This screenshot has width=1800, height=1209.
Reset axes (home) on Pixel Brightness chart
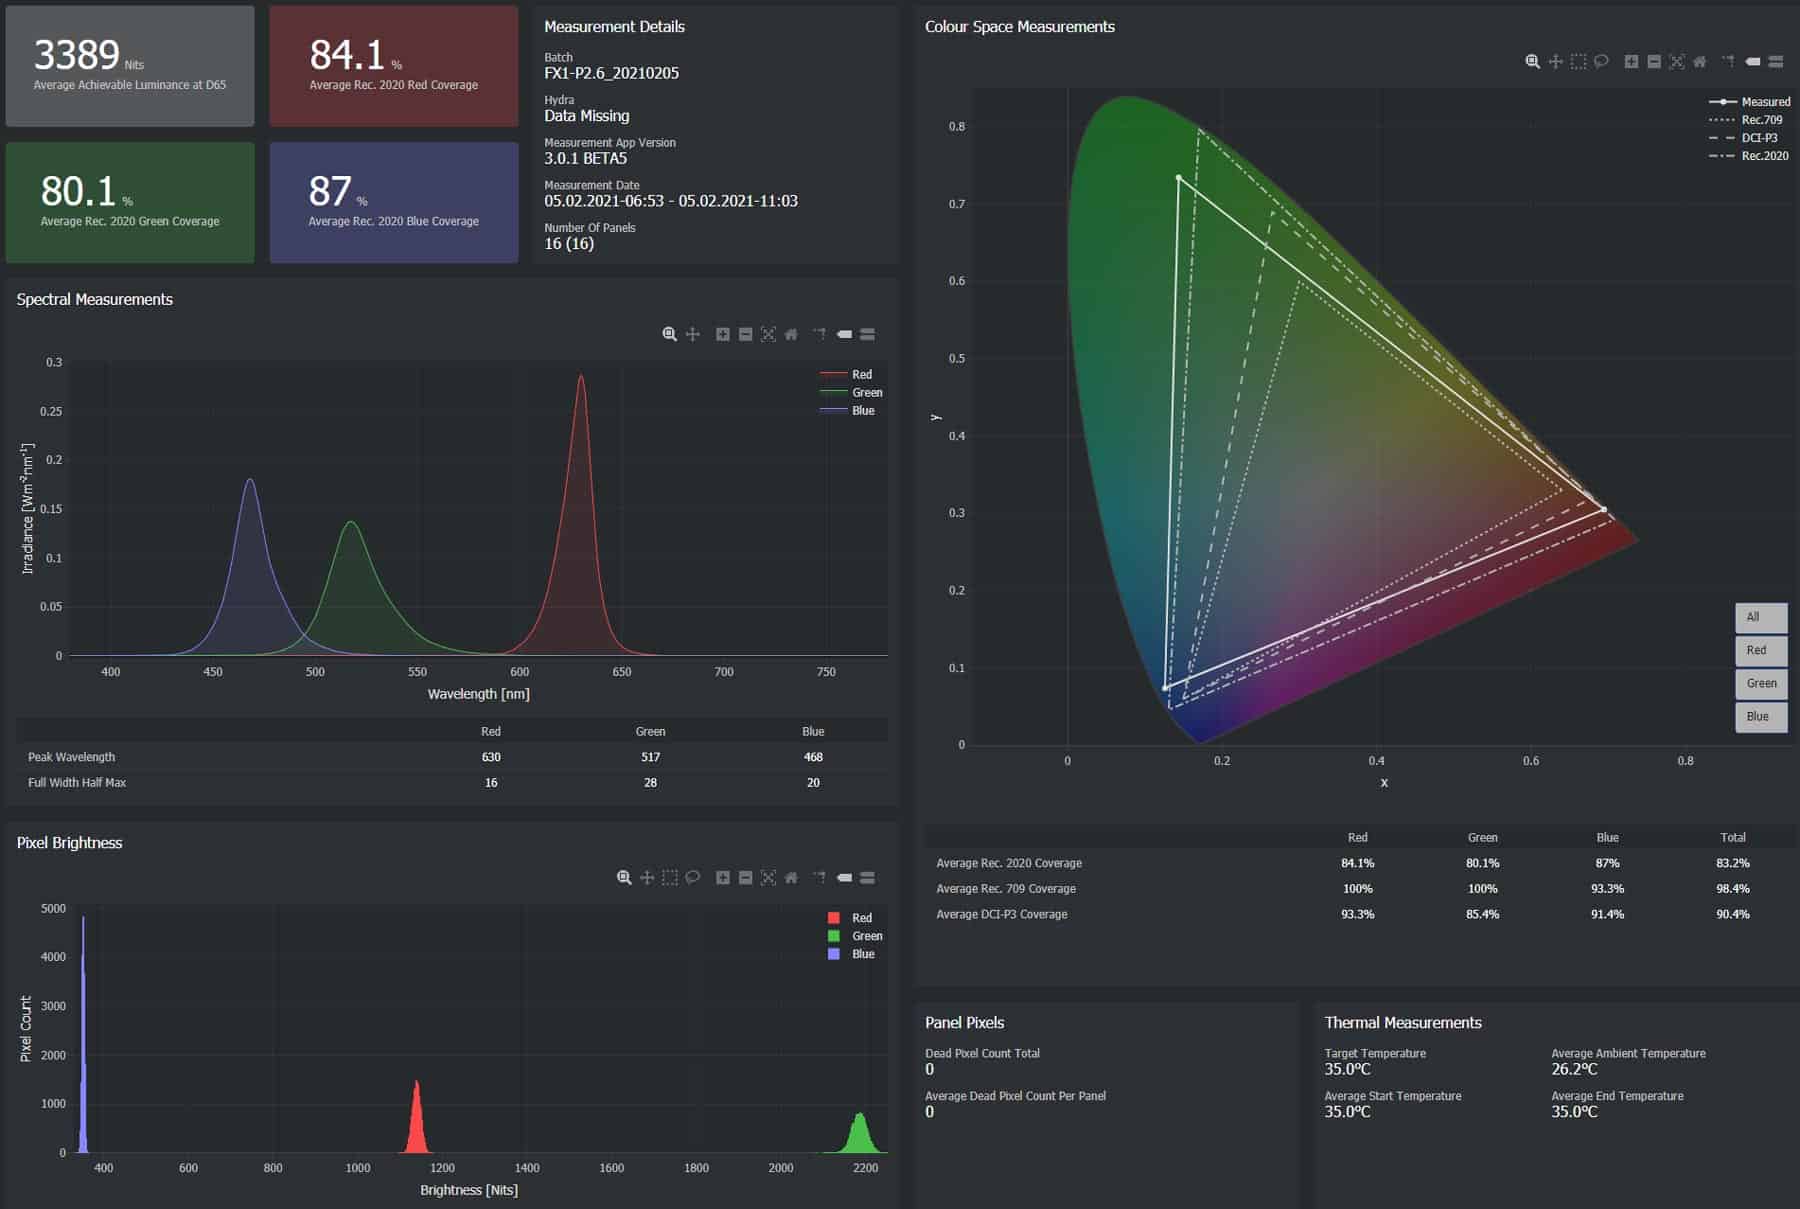(791, 877)
